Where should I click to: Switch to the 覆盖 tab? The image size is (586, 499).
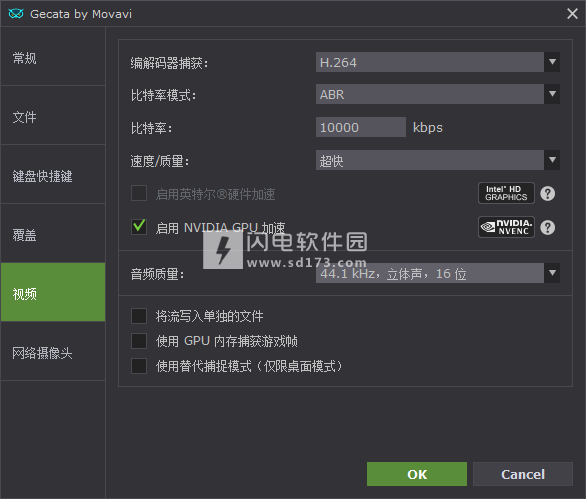53,234
